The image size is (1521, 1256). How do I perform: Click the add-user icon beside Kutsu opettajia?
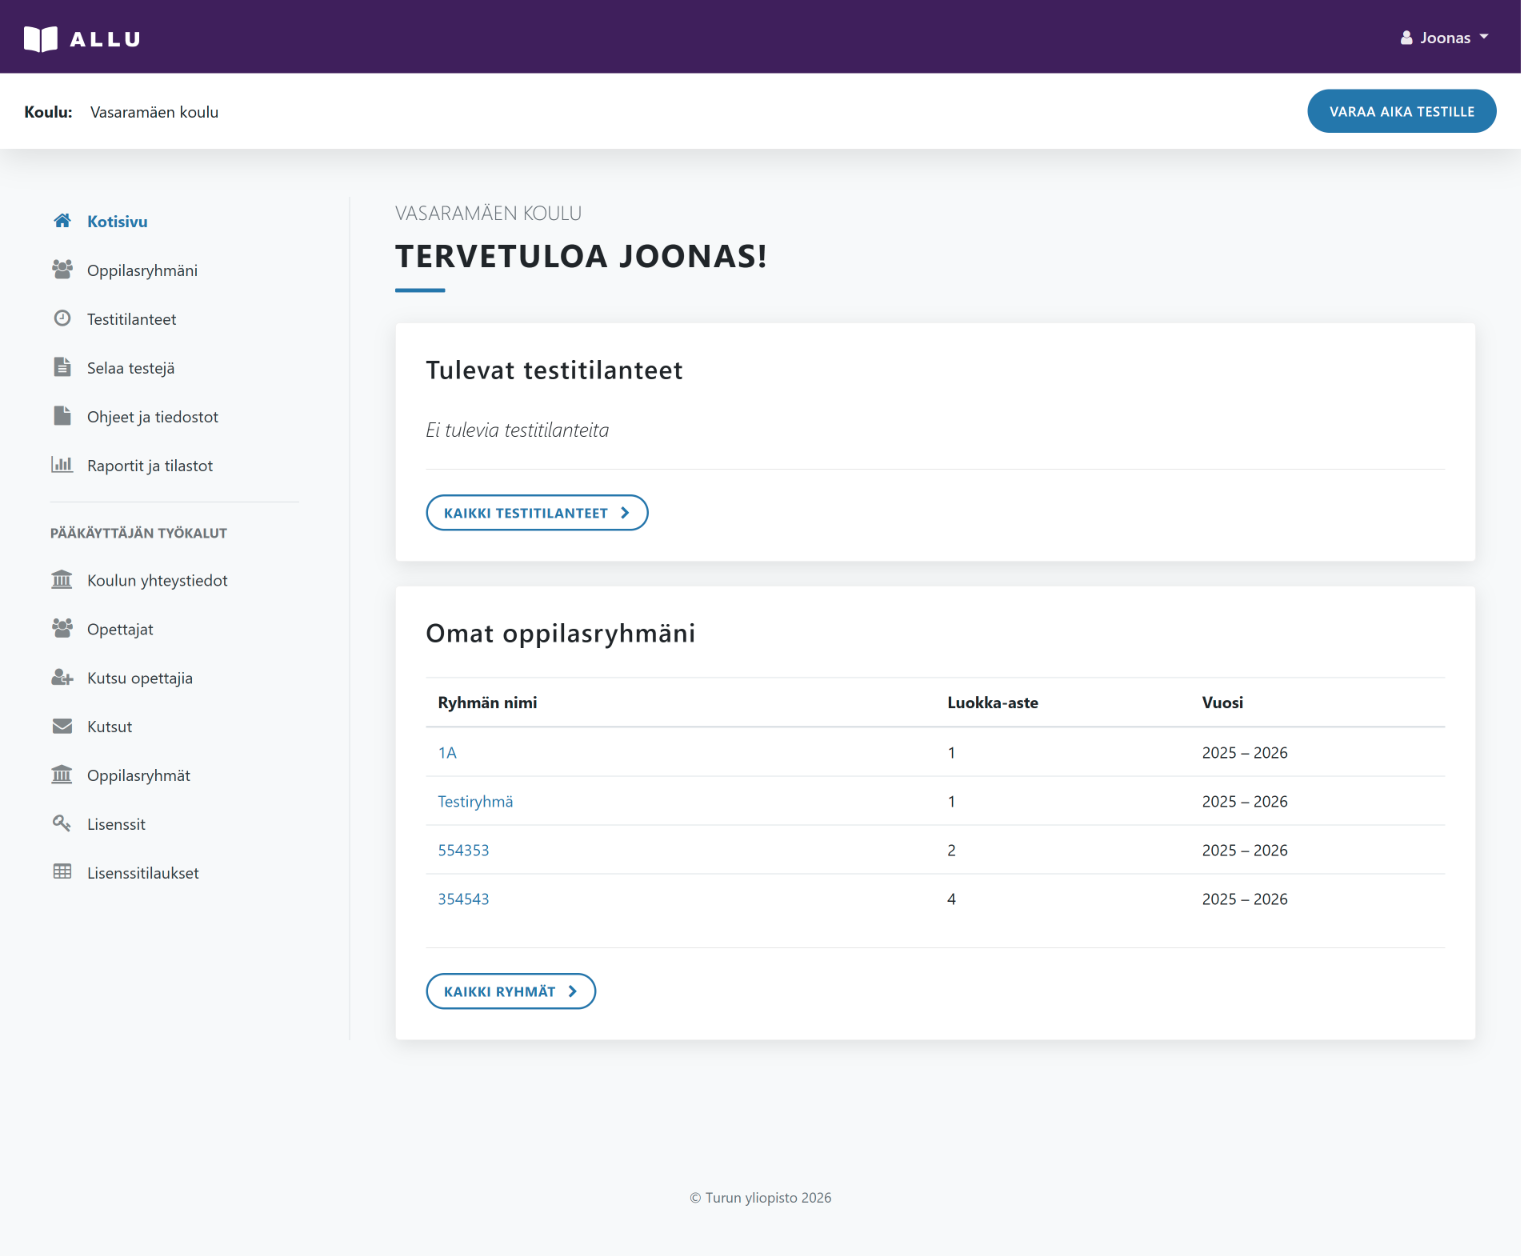(62, 677)
